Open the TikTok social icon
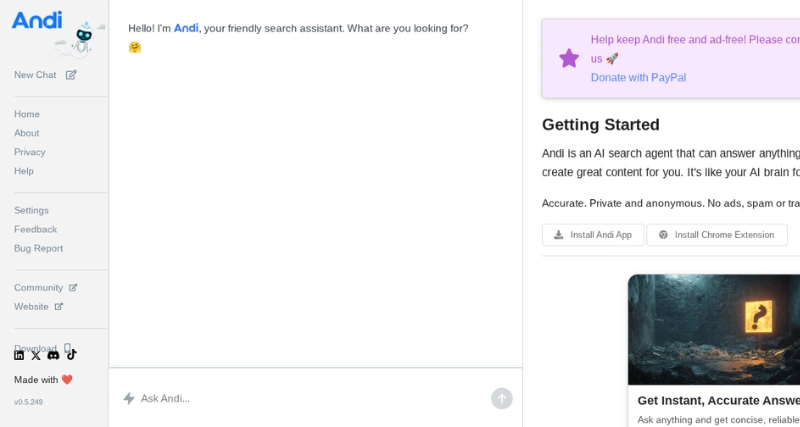800x427 pixels. coord(71,355)
